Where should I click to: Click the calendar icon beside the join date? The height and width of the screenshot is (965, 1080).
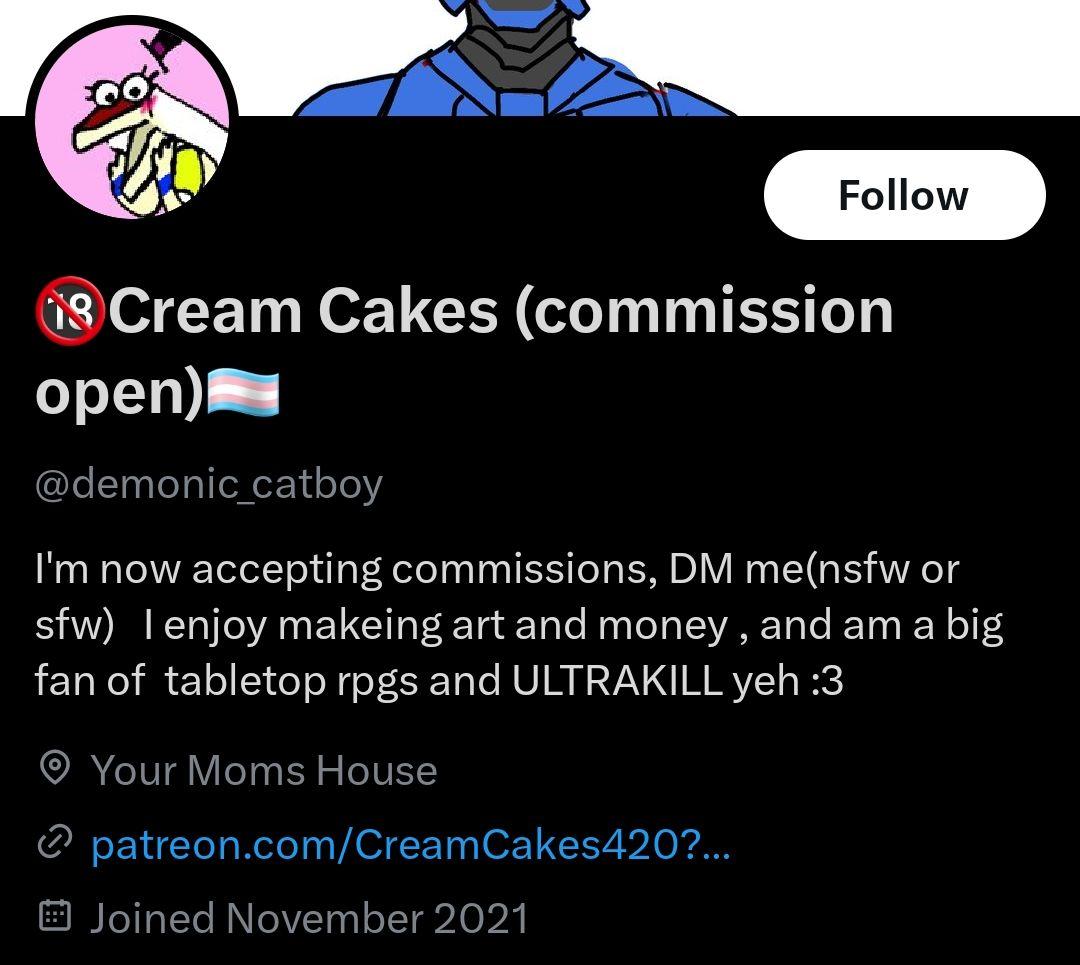tap(53, 916)
